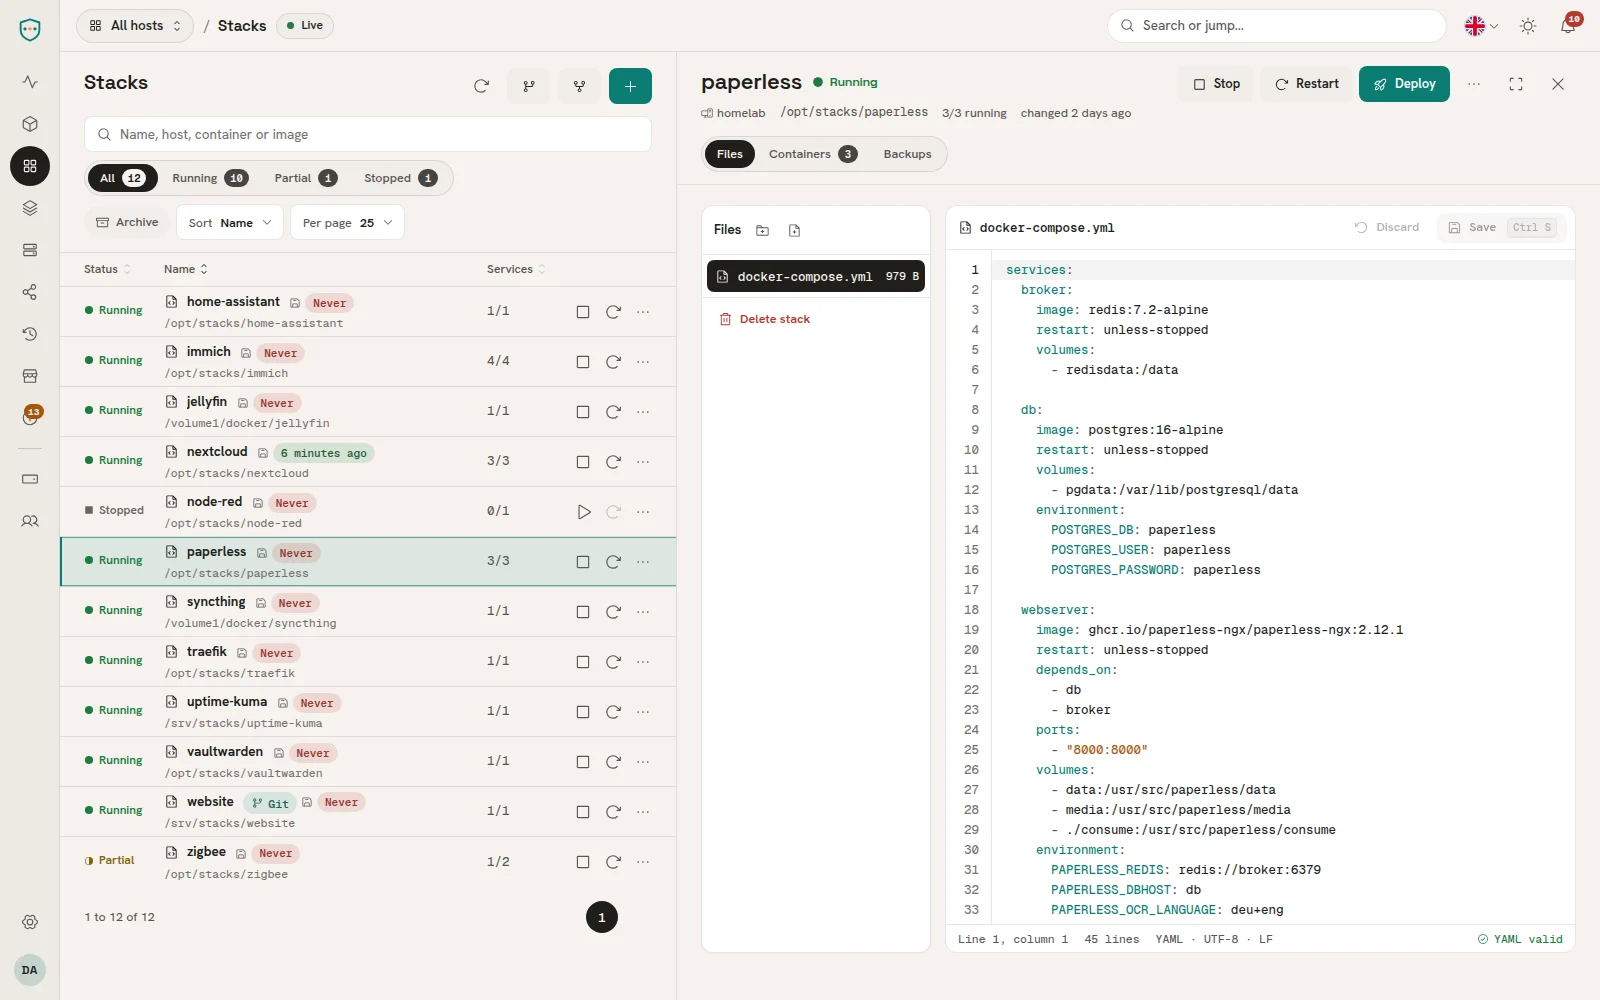Click the Git badge on website row
Image resolution: width=1600 pixels, height=1000 pixels.
coord(270,803)
